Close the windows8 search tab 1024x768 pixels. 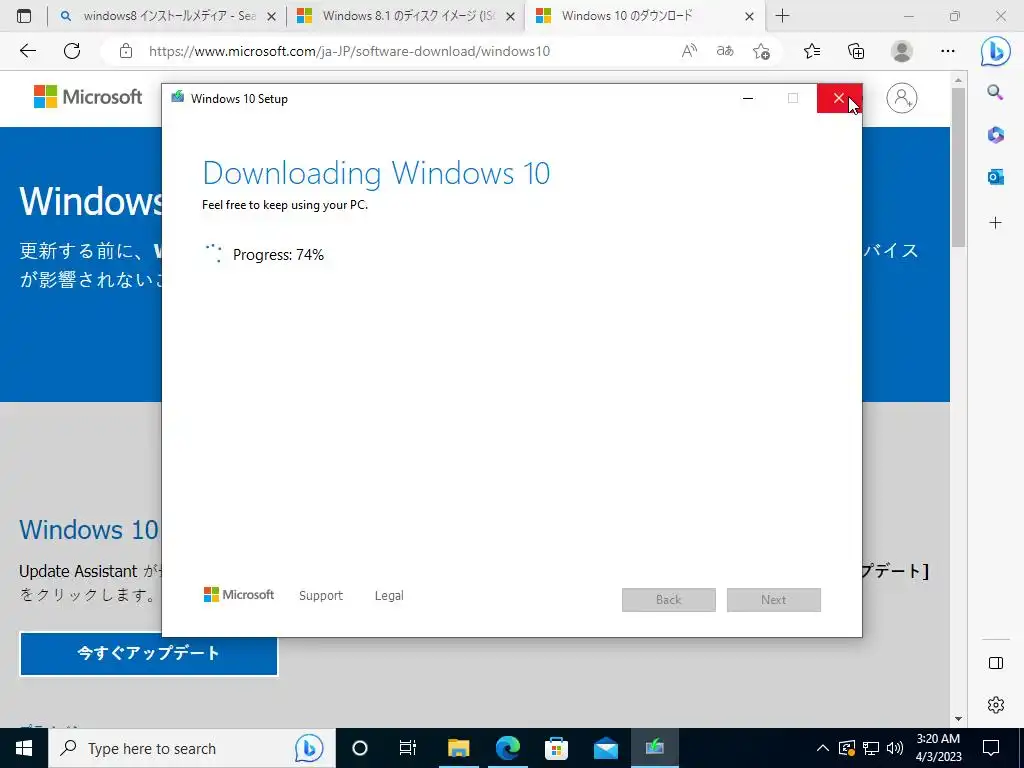[x=272, y=16]
